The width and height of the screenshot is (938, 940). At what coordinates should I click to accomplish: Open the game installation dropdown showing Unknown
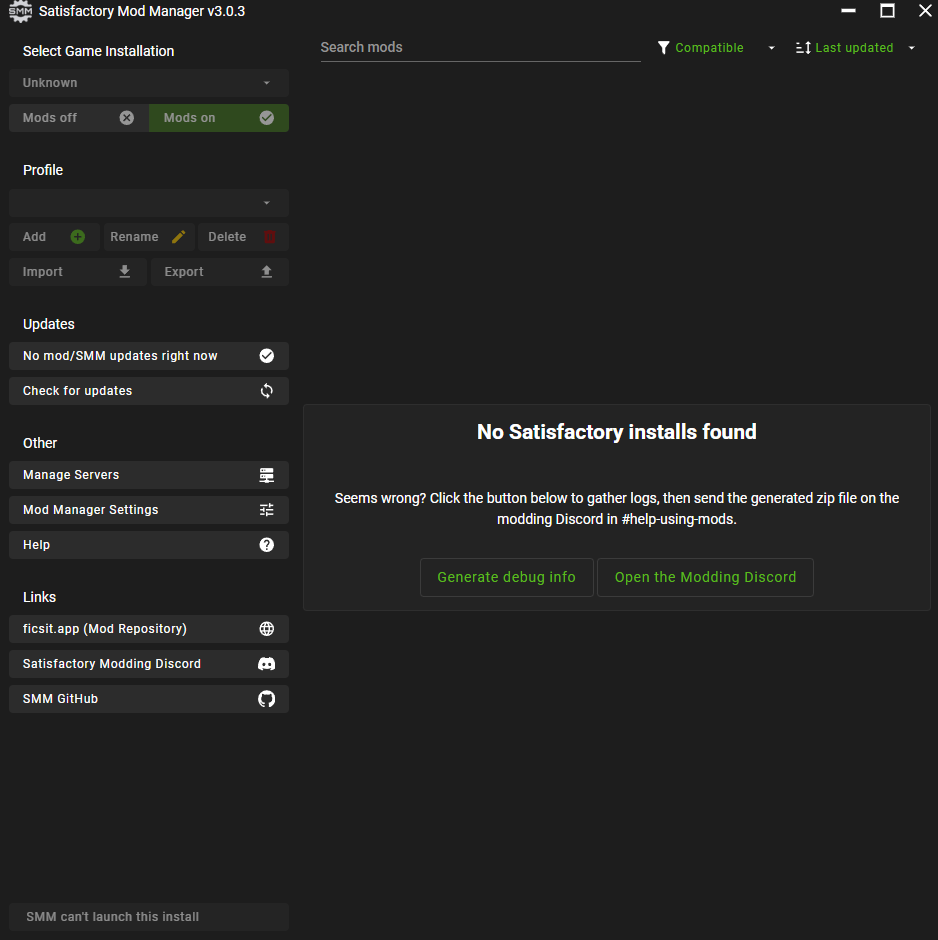point(149,83)
